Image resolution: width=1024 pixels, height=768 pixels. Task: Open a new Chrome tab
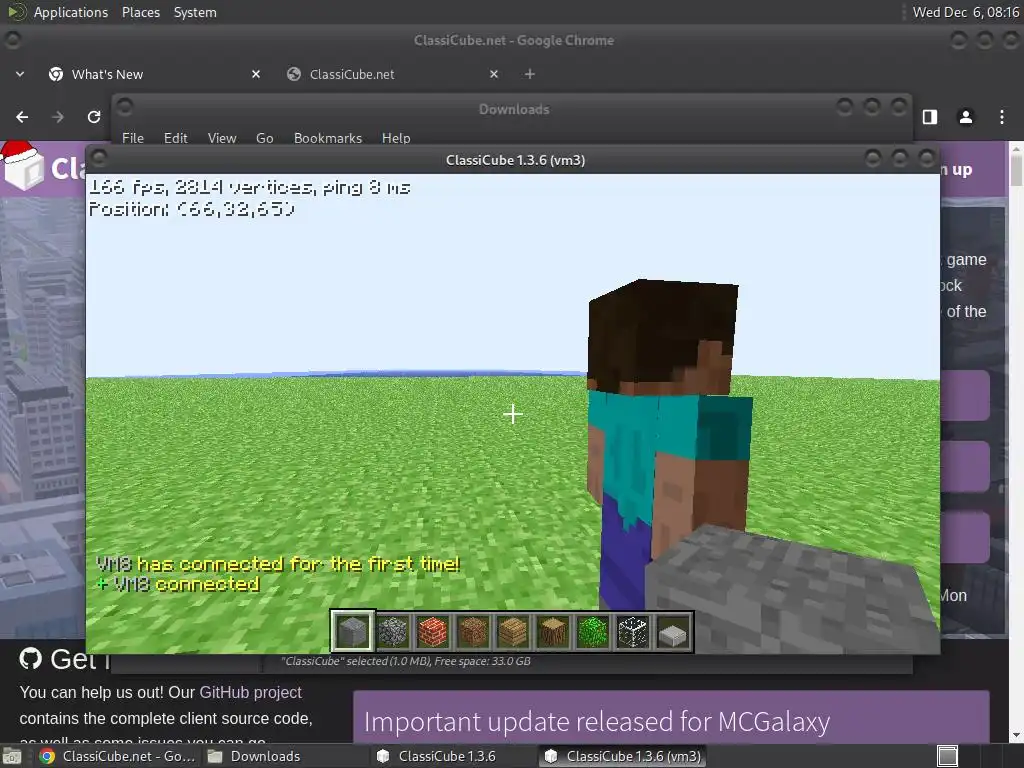pyautogui.click(x=530, y=74)
